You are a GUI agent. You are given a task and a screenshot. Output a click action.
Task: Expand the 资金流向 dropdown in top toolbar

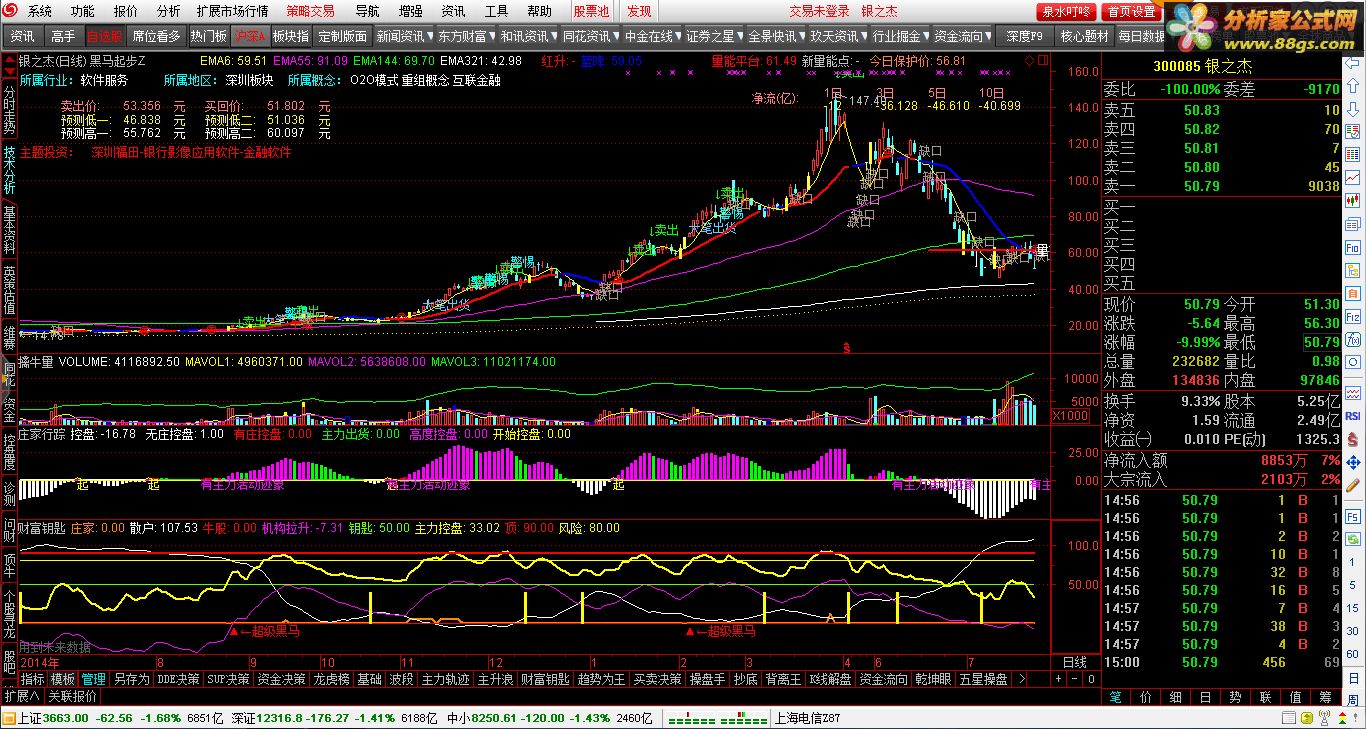coord(987,36)
